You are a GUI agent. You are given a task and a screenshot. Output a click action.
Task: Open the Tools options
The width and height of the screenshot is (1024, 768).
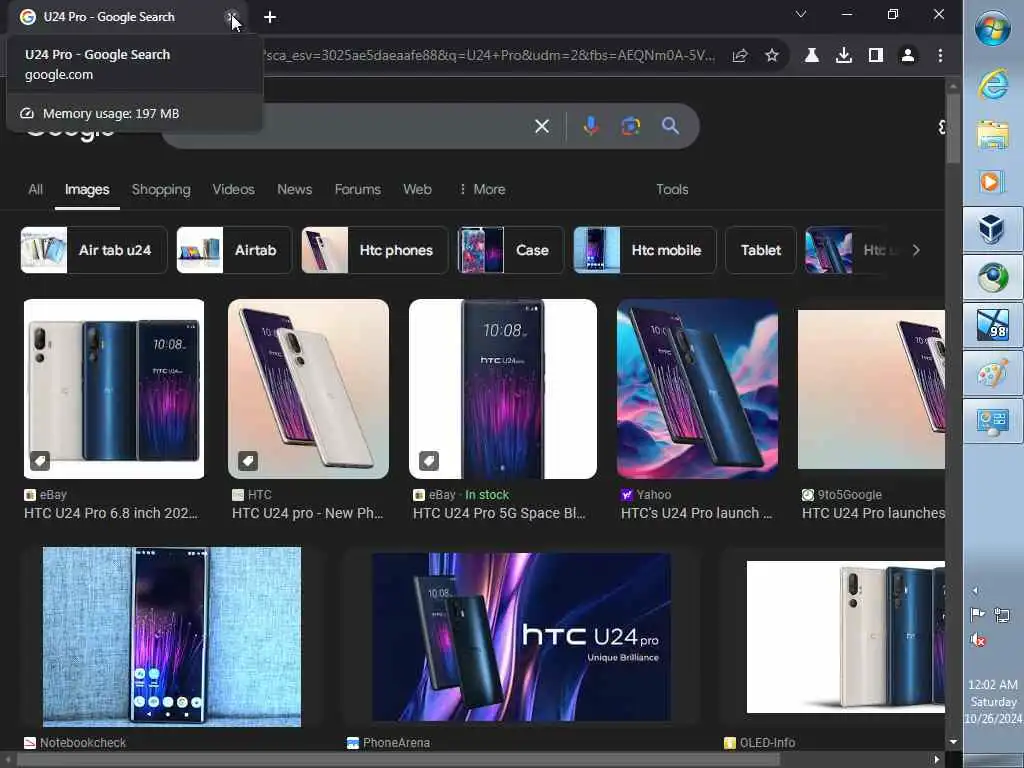click(x=672, y=189)
